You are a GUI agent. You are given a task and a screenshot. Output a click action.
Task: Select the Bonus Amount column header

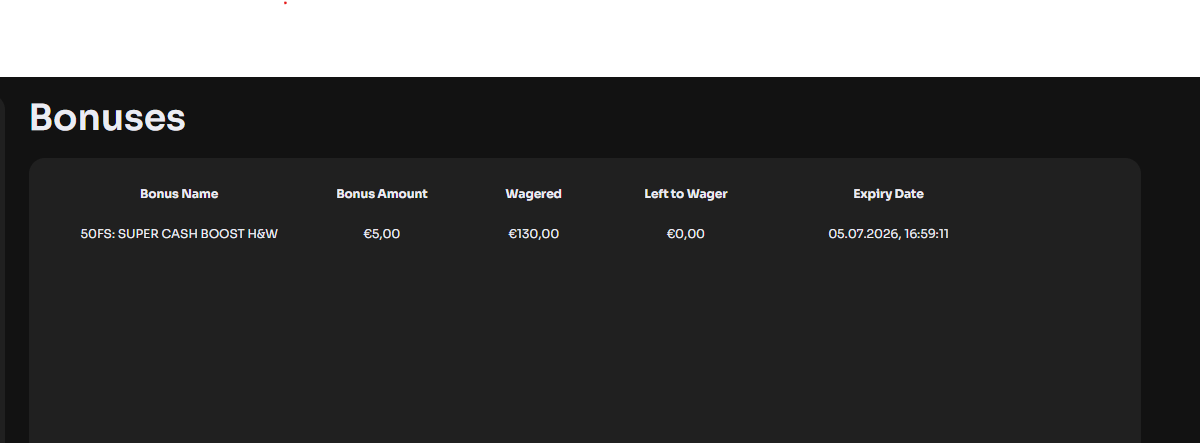point(382,194)
